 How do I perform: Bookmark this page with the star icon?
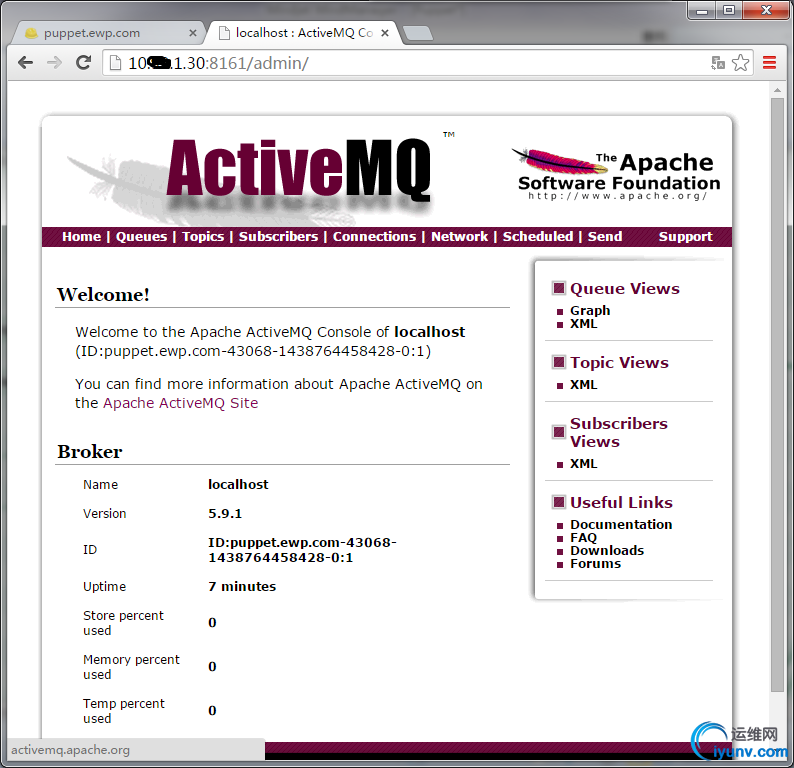pyautogui.click(x=740, y=63)
